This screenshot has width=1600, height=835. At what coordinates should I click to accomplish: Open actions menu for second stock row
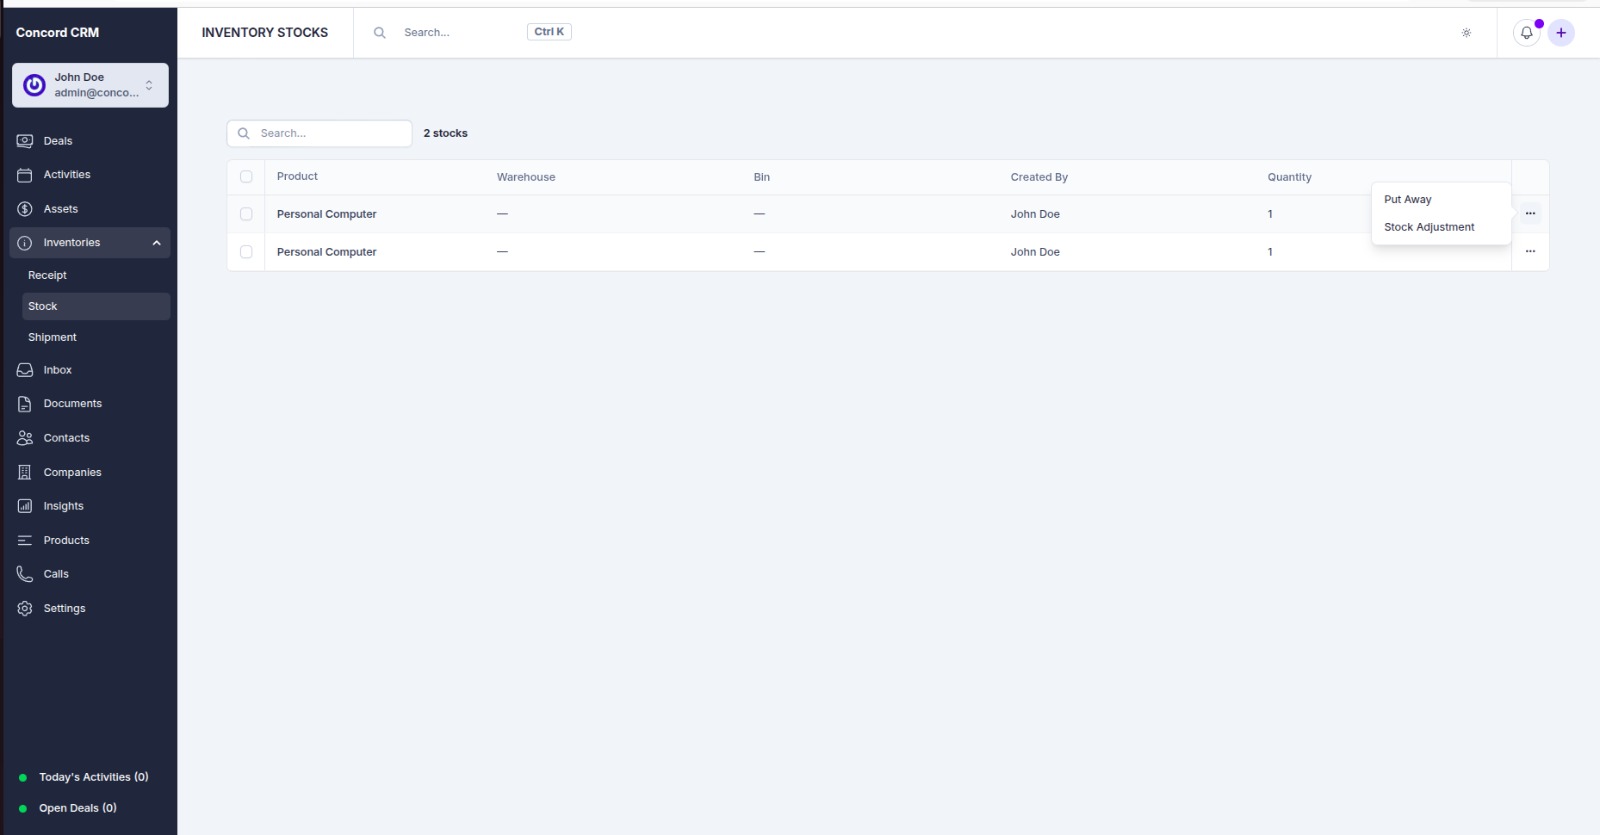tap(1530, 252)
